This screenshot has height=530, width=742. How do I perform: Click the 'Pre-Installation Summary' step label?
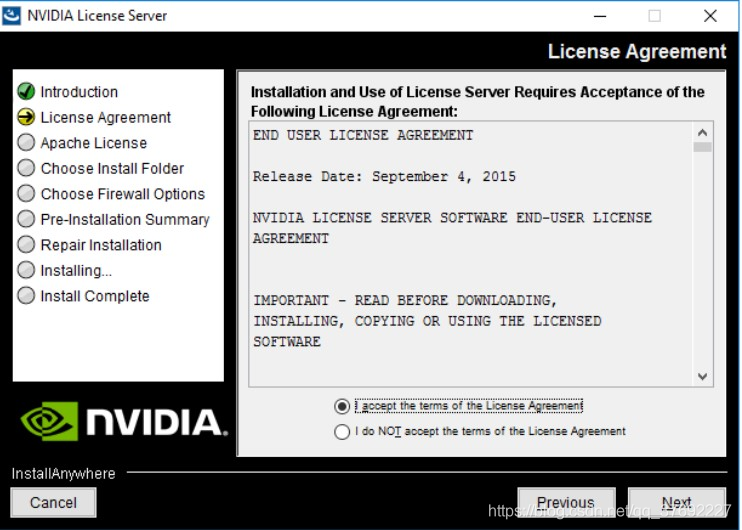tap(125, 220)
